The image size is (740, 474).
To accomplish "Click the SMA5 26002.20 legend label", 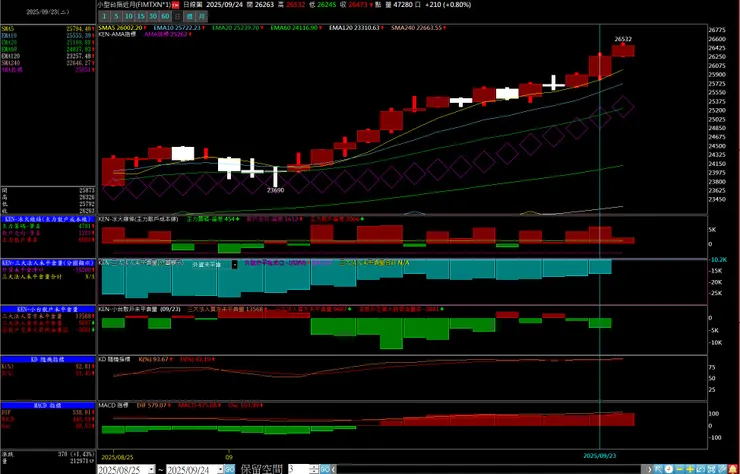I will [x=118, y=28].
